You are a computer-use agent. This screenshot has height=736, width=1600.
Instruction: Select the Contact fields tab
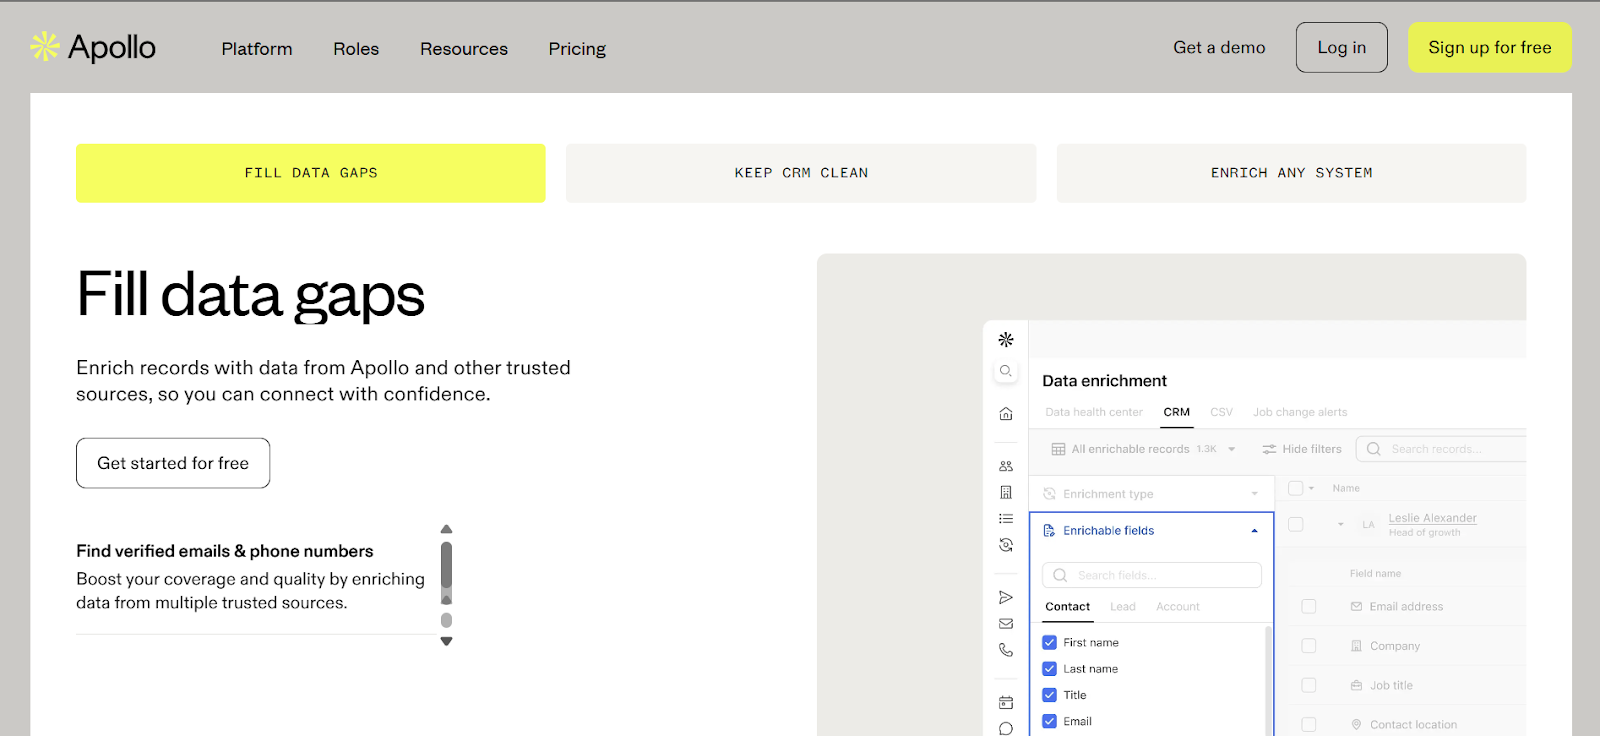pyautogui.click(x=1068, y=607)
